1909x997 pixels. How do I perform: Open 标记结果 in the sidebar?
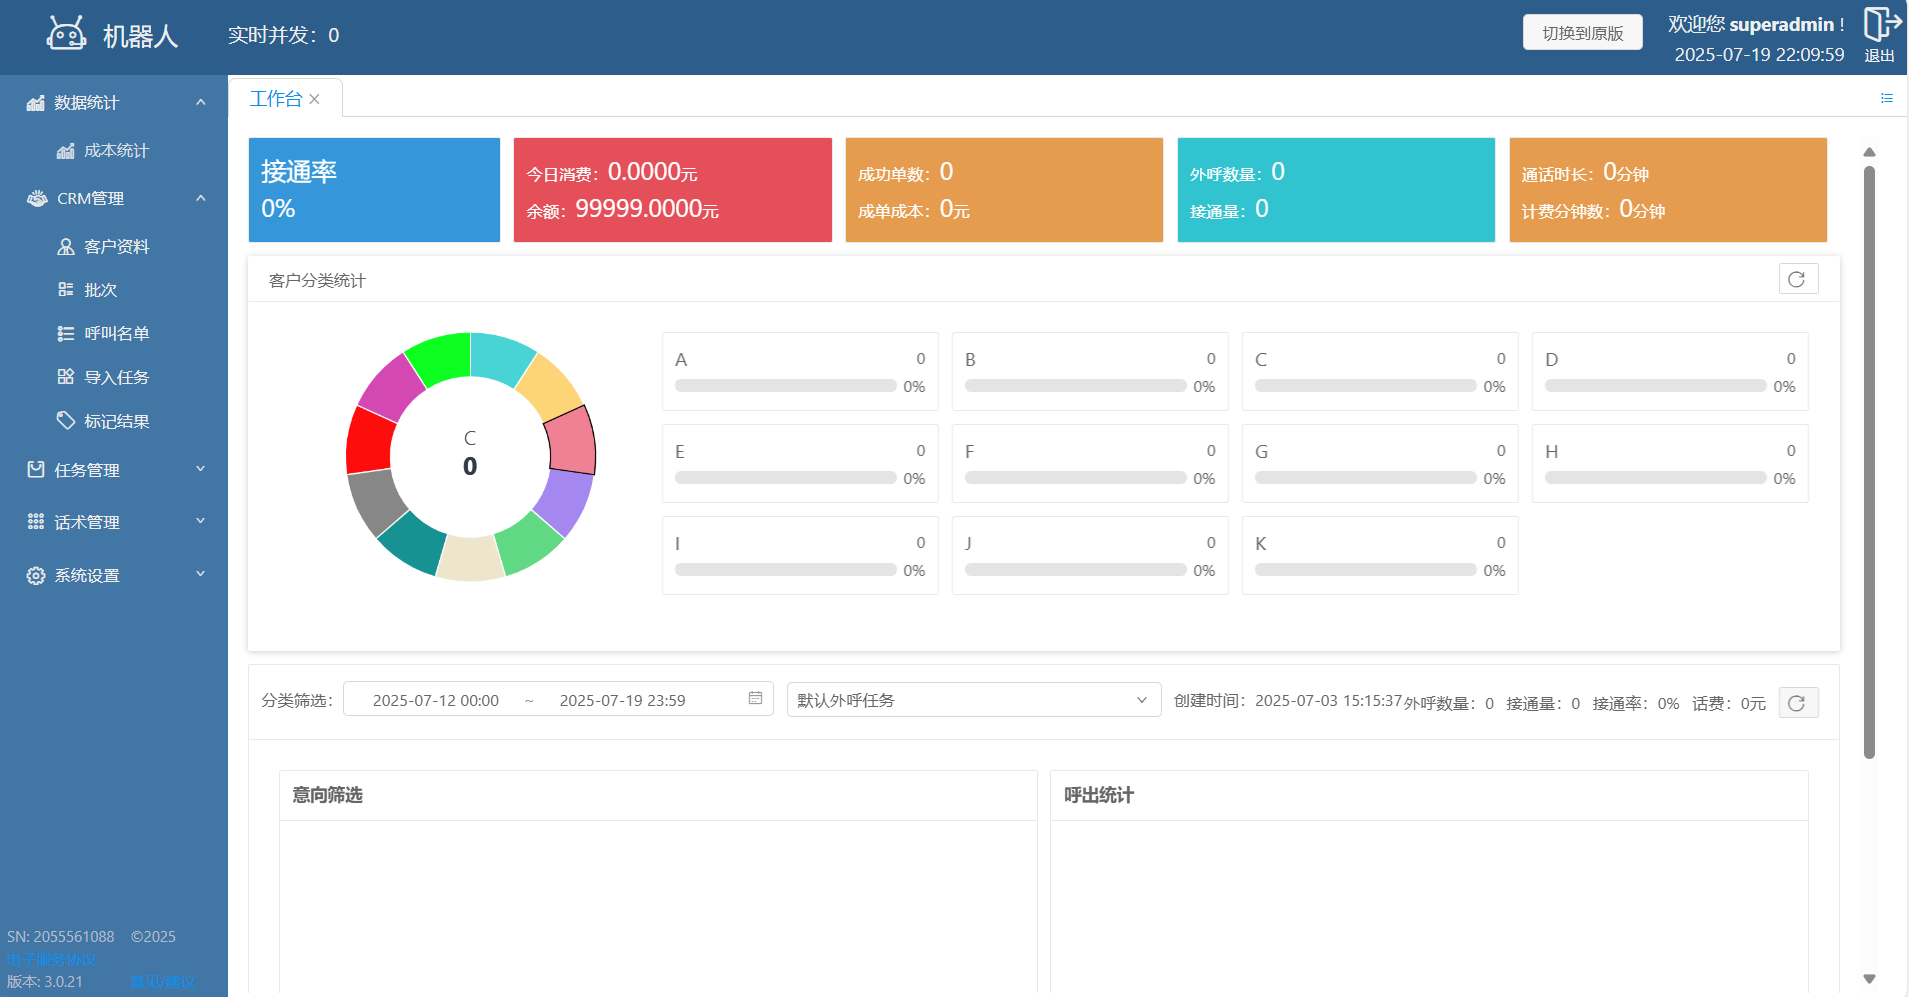tap(116, 421)
